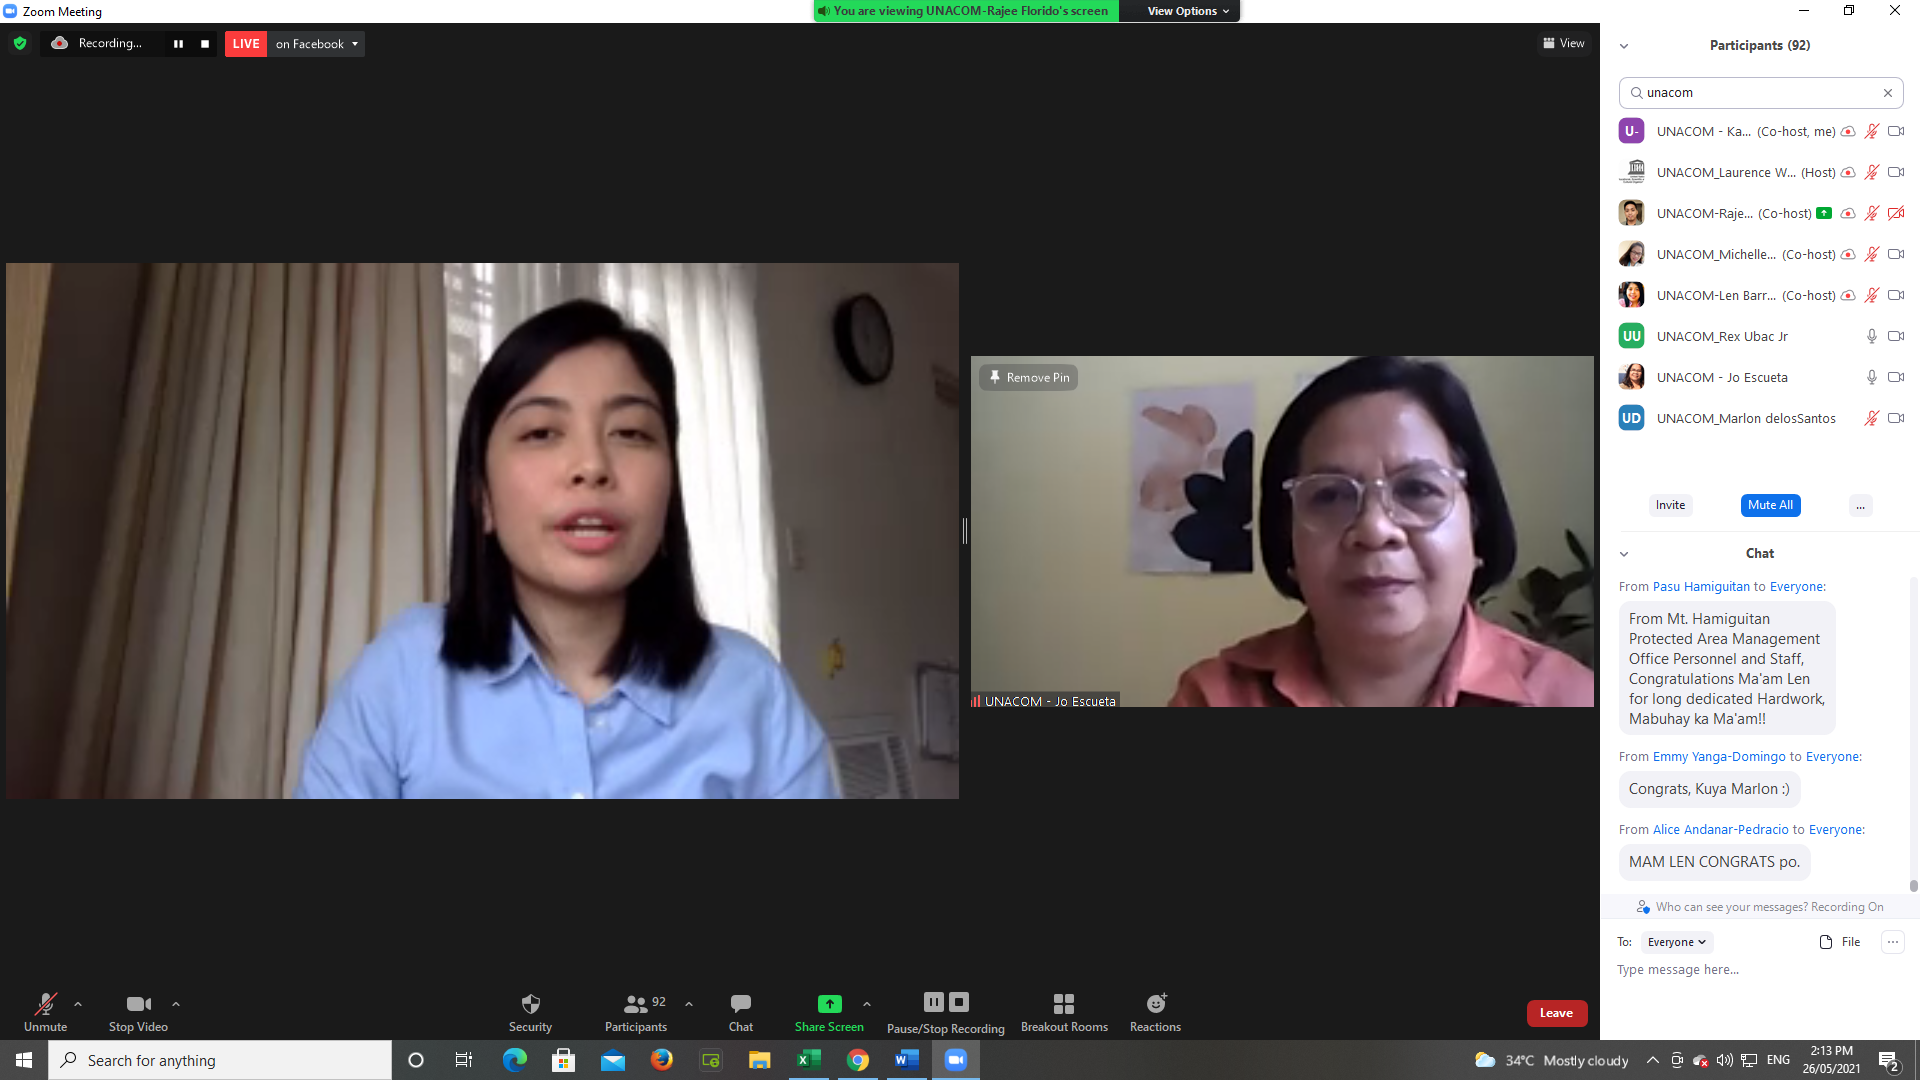This screenshot has height=1080, width=1920.
Task: Open Firefox from the taskbar
Action: (662, 1060)
